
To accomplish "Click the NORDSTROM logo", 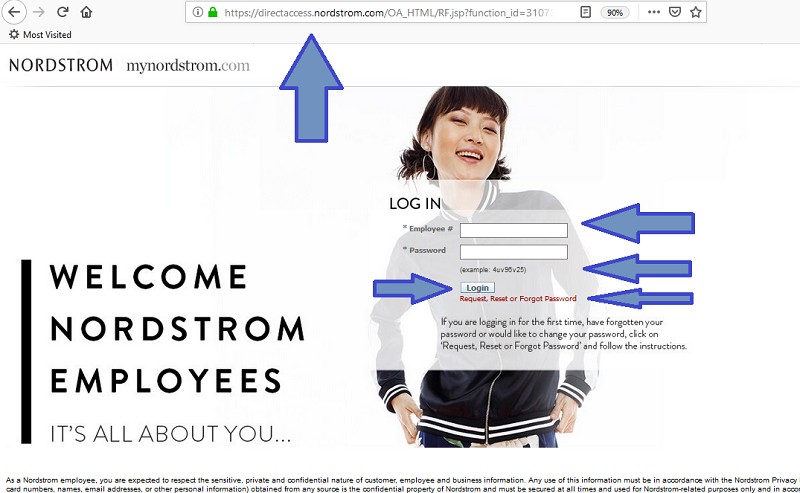I will pos(61,65).
